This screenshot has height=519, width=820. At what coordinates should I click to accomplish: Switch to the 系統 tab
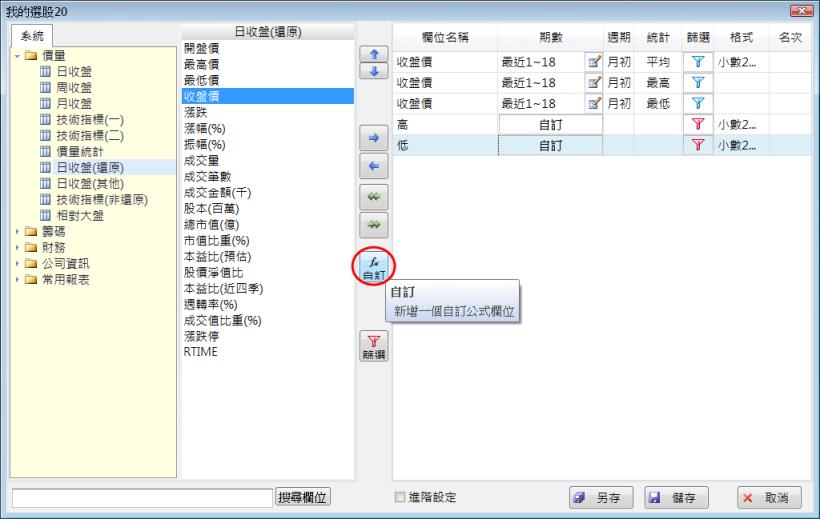(32, 36)
